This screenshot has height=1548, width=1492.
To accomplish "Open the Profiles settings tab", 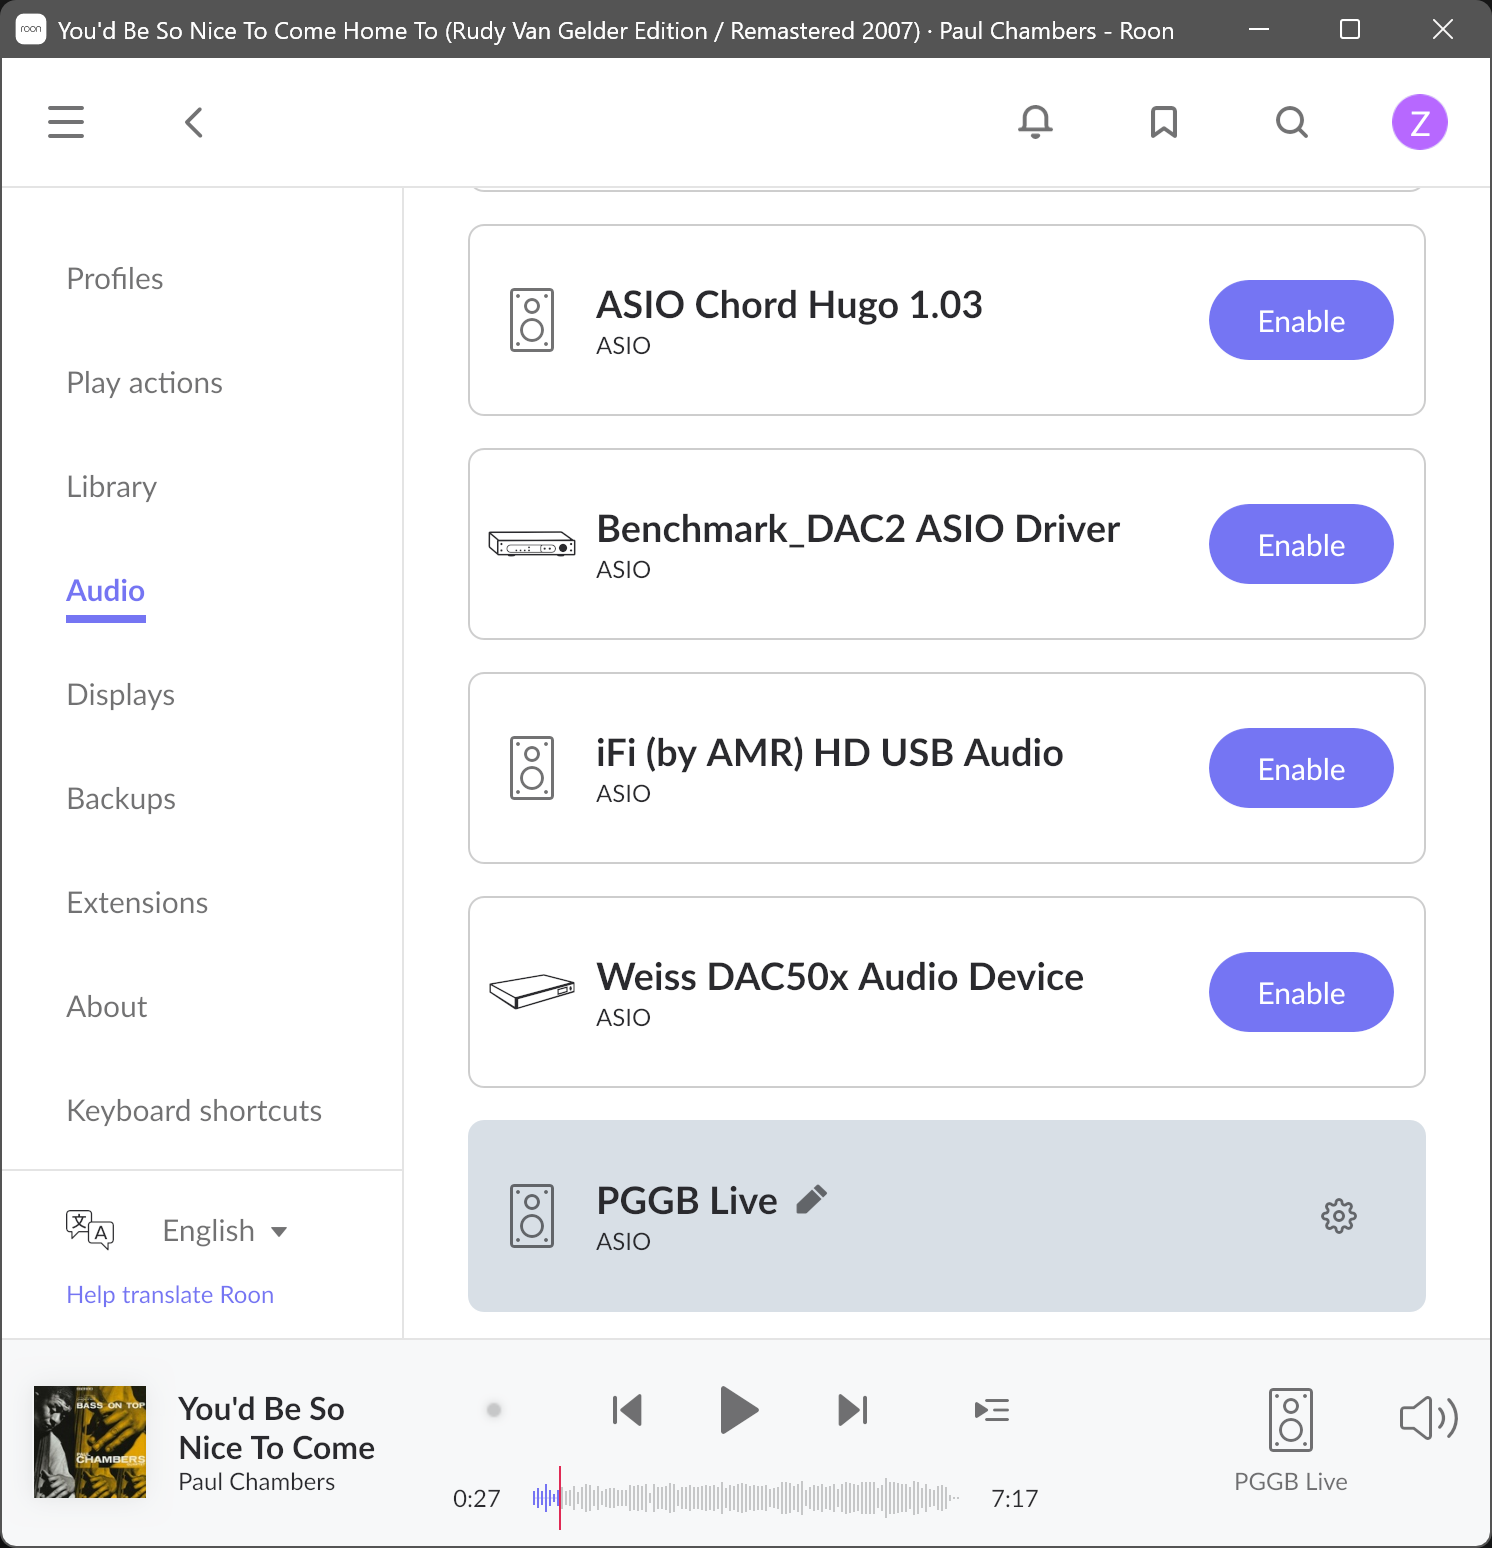I will tap(115, 279).
